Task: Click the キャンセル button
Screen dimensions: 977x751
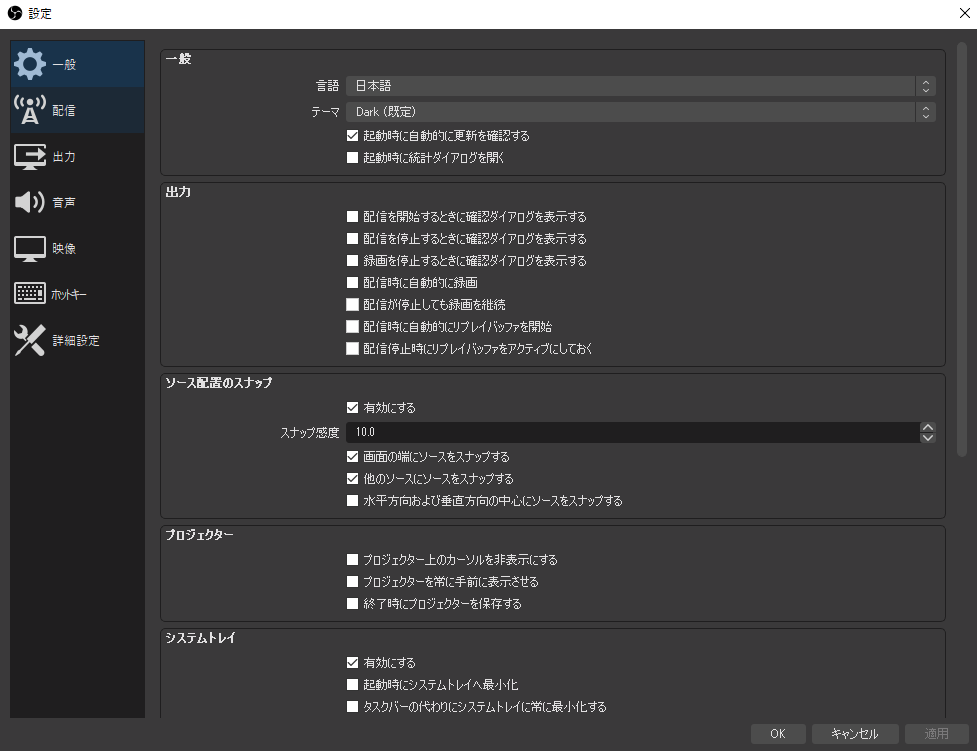Action: (854, 734)
